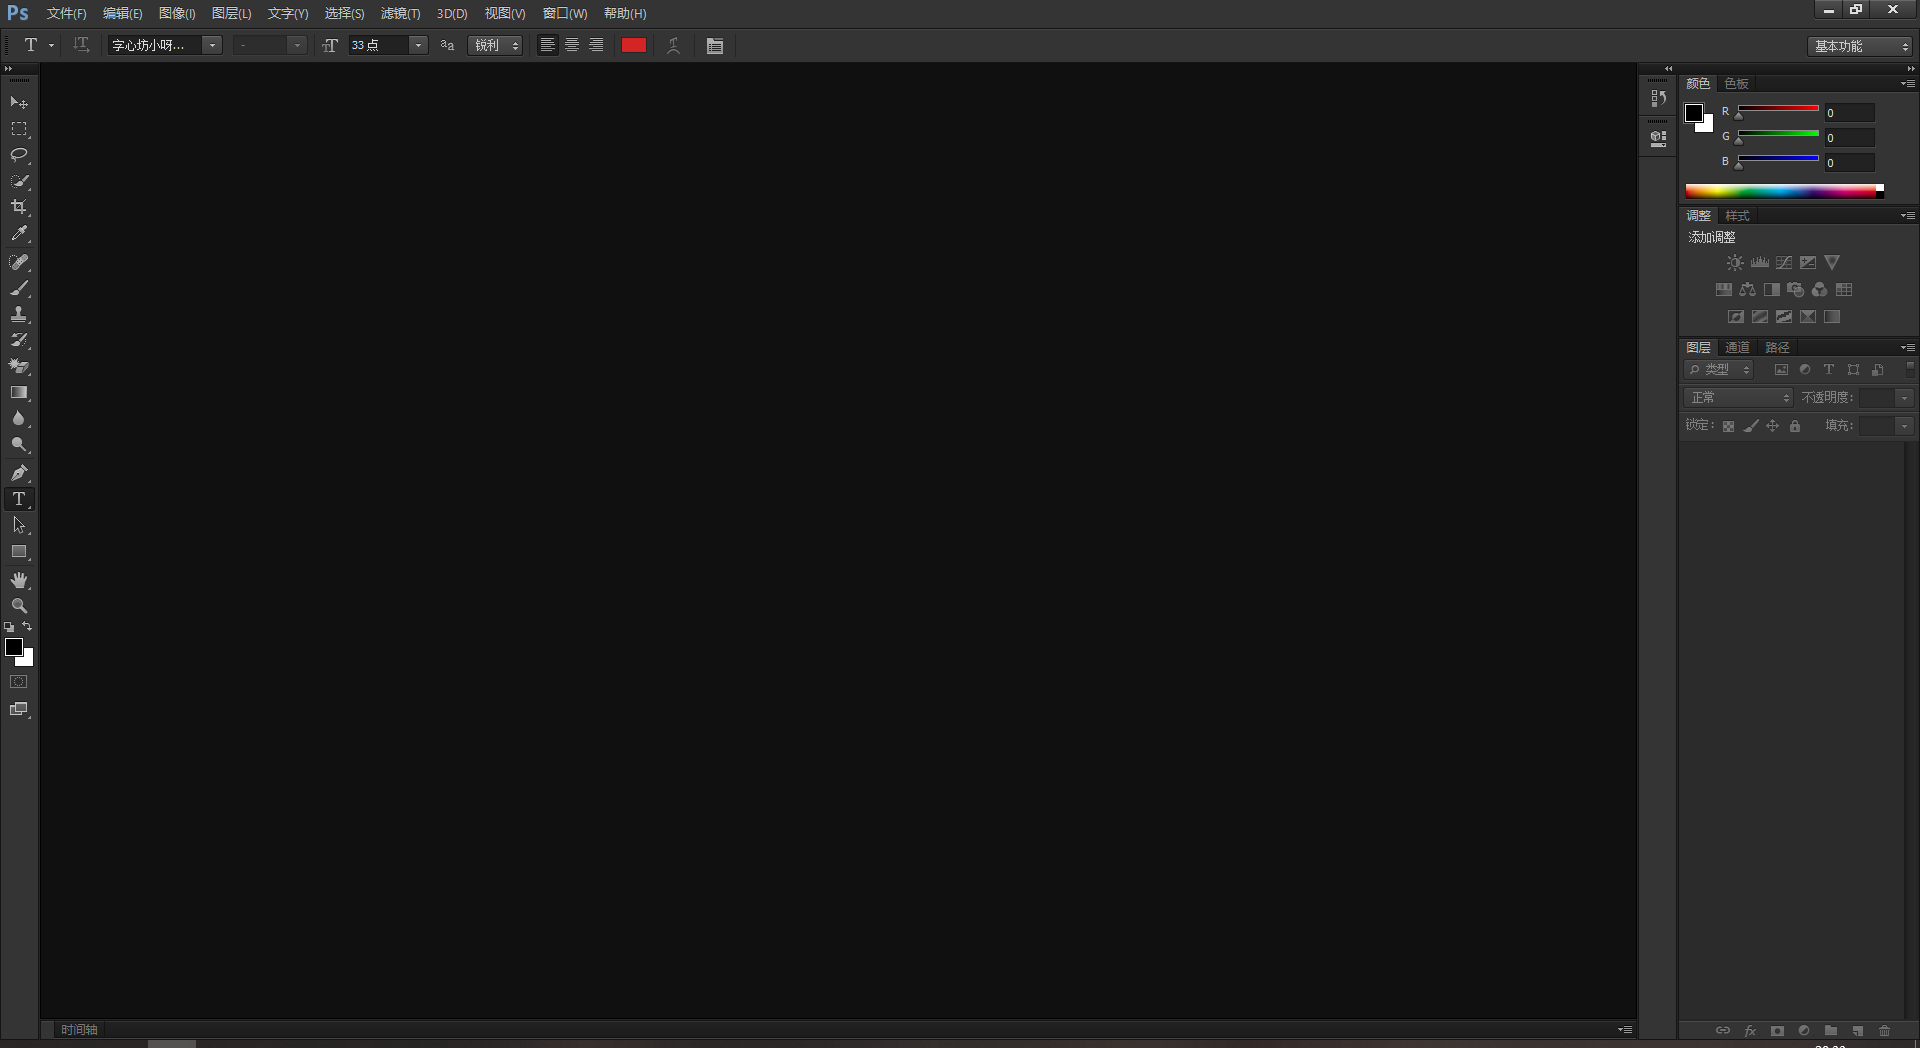Select the Eyedropper tool
Viewport: 1920px width, 1048px height.
pos(19,234)
